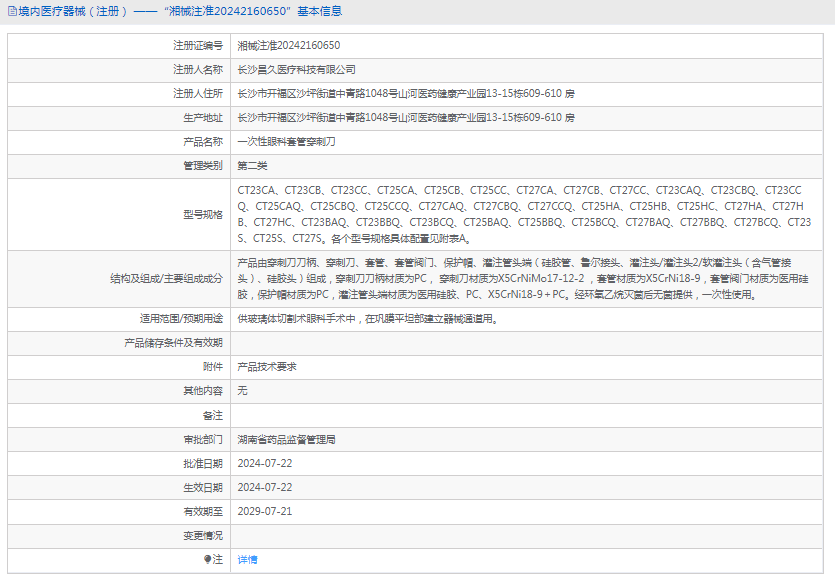Click the 注册证编号 row label
The height and width of the screenshot is (581, 835).
click(197, 45)
